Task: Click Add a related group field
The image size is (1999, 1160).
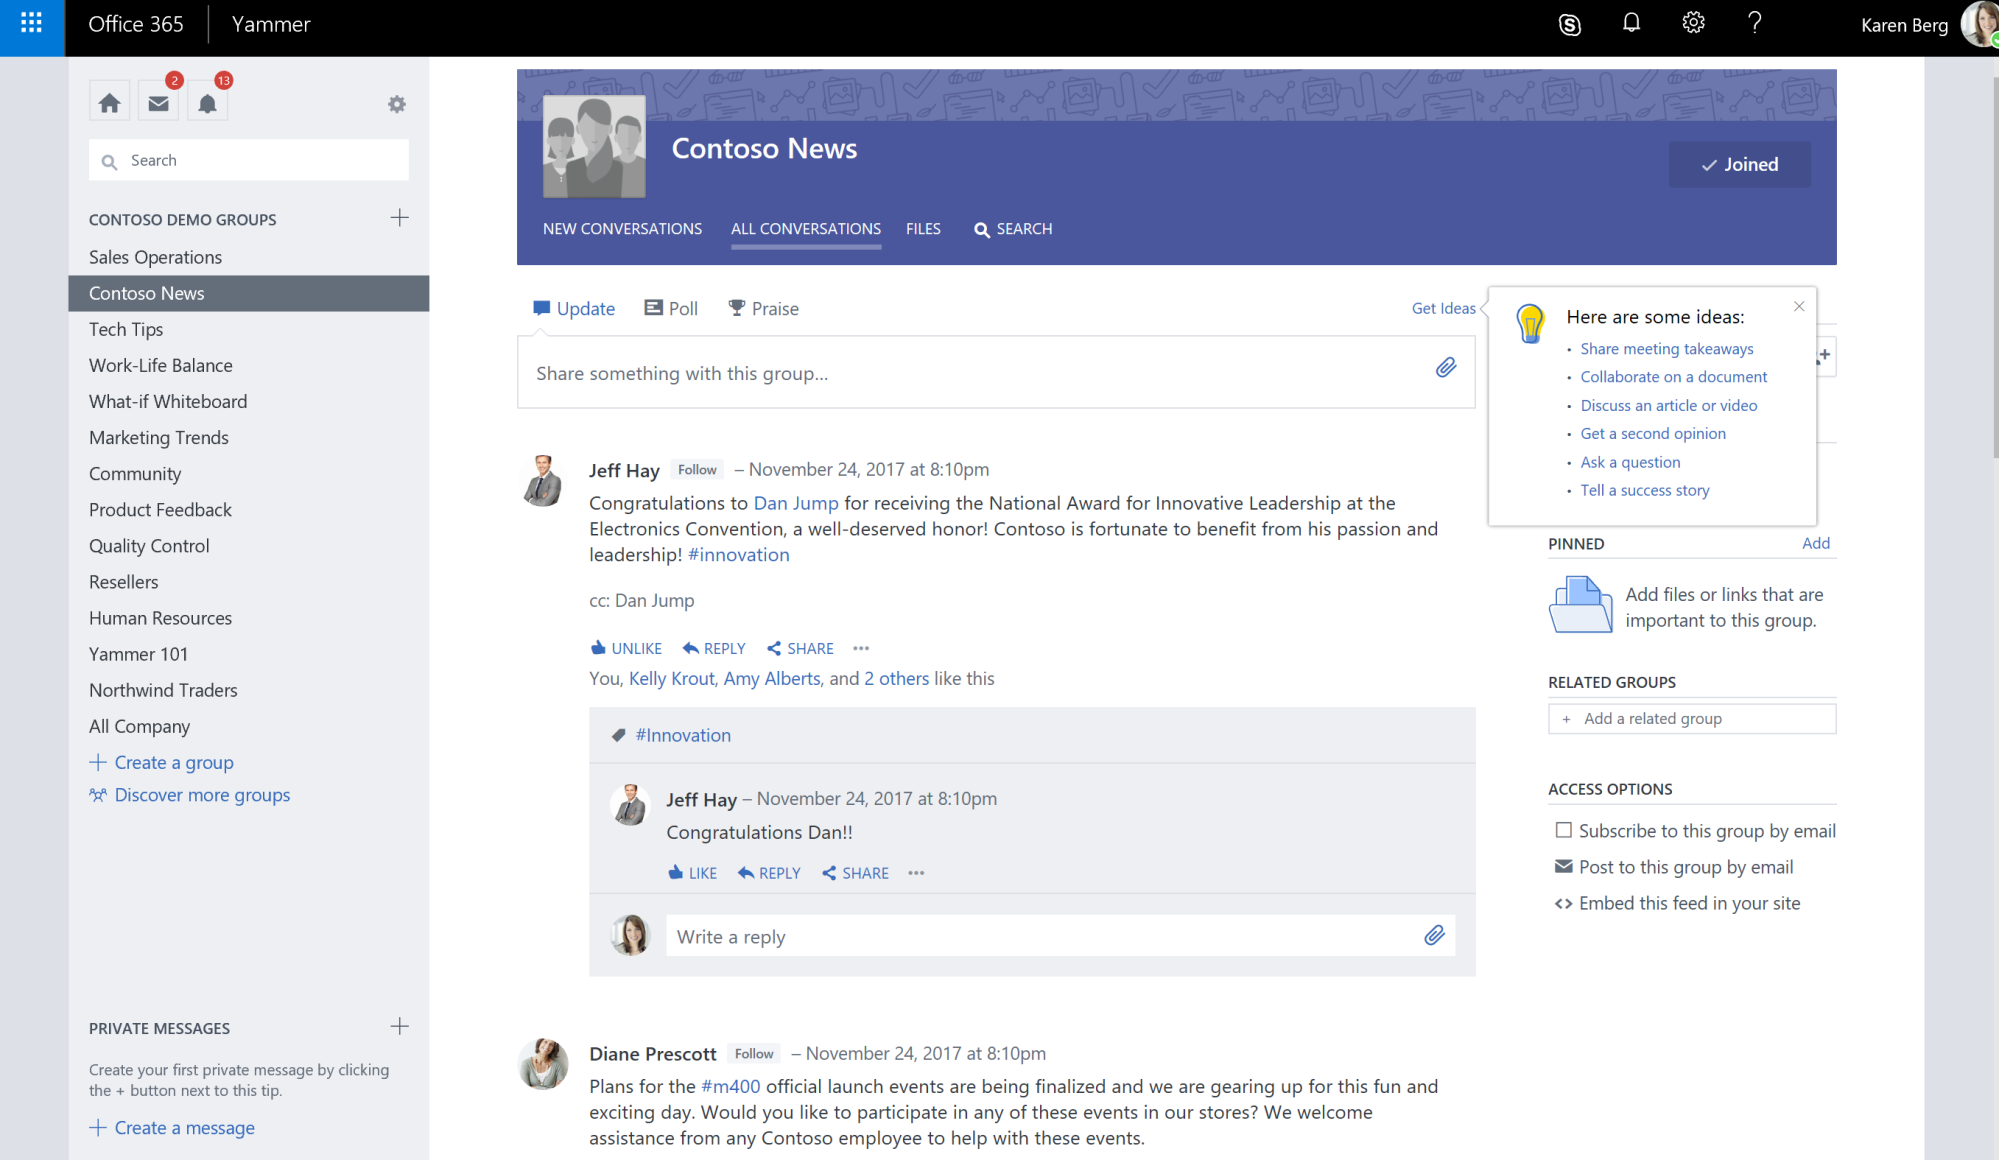Action: [x=1691, y=718]
